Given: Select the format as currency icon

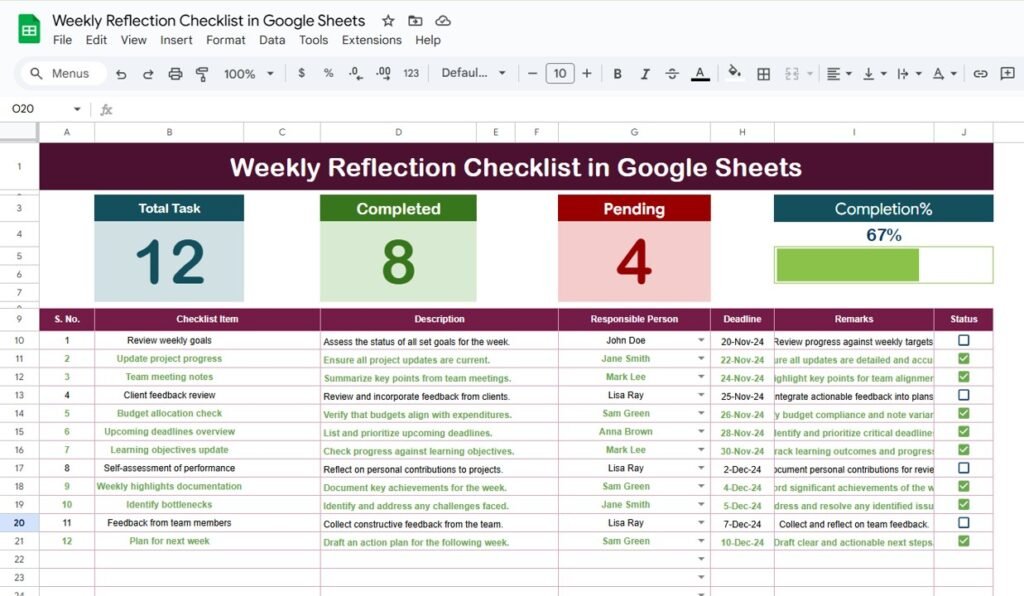Looking at the screenshot, I should pyautogui.click(x=301, y=73).
